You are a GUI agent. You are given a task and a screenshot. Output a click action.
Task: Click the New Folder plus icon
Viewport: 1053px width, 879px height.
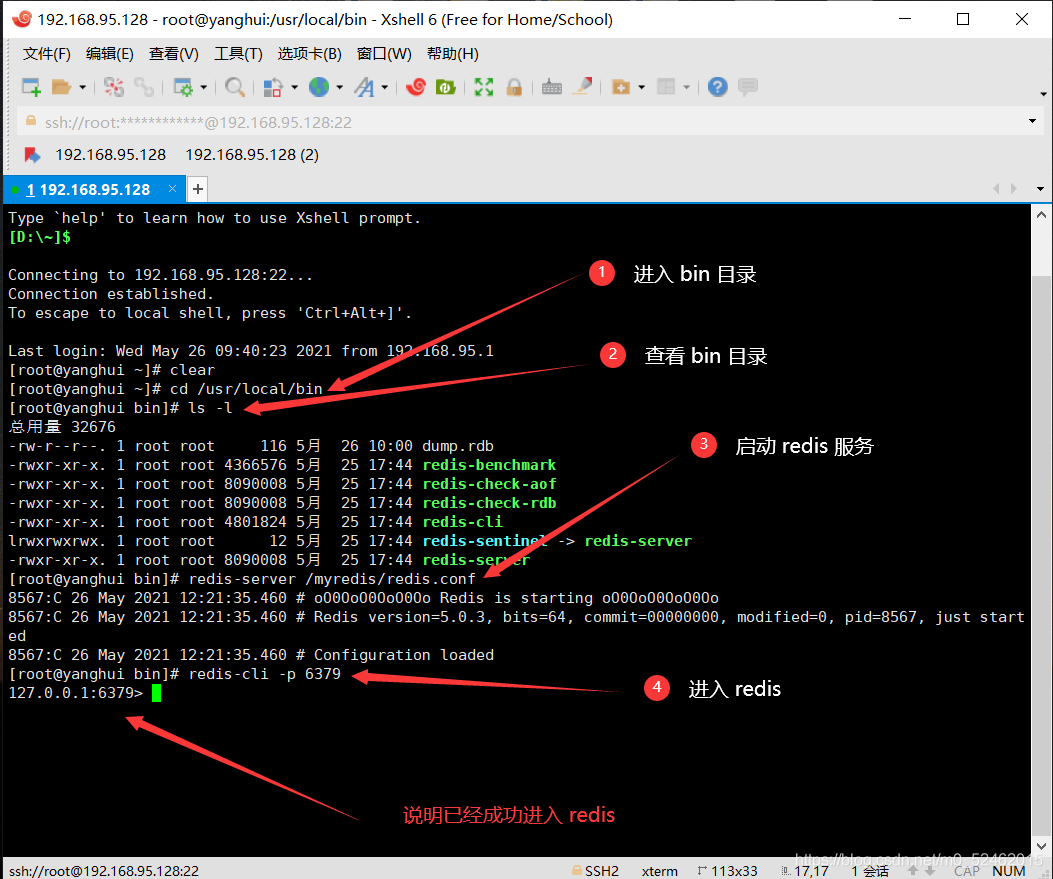(621, 87)
